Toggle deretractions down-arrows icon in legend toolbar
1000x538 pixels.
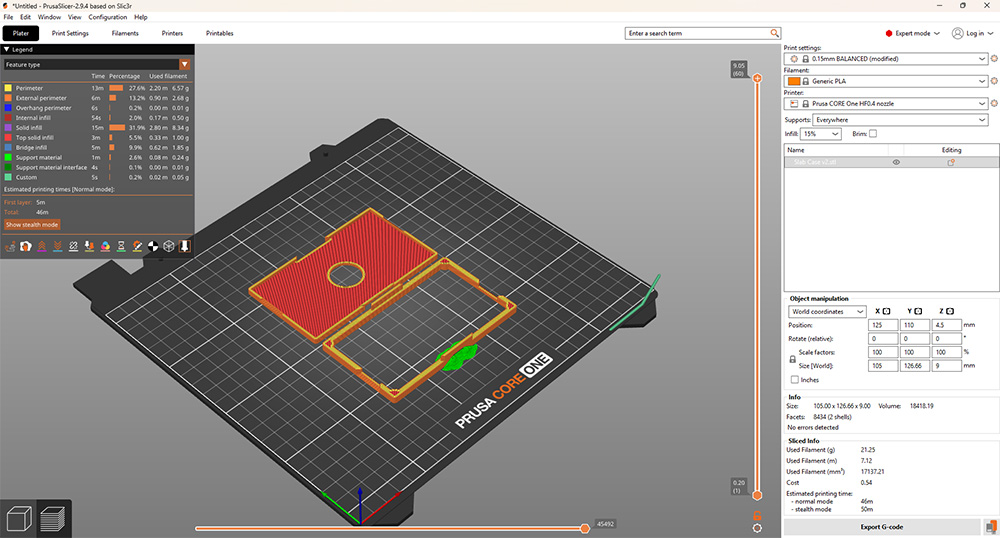[58, 246]
